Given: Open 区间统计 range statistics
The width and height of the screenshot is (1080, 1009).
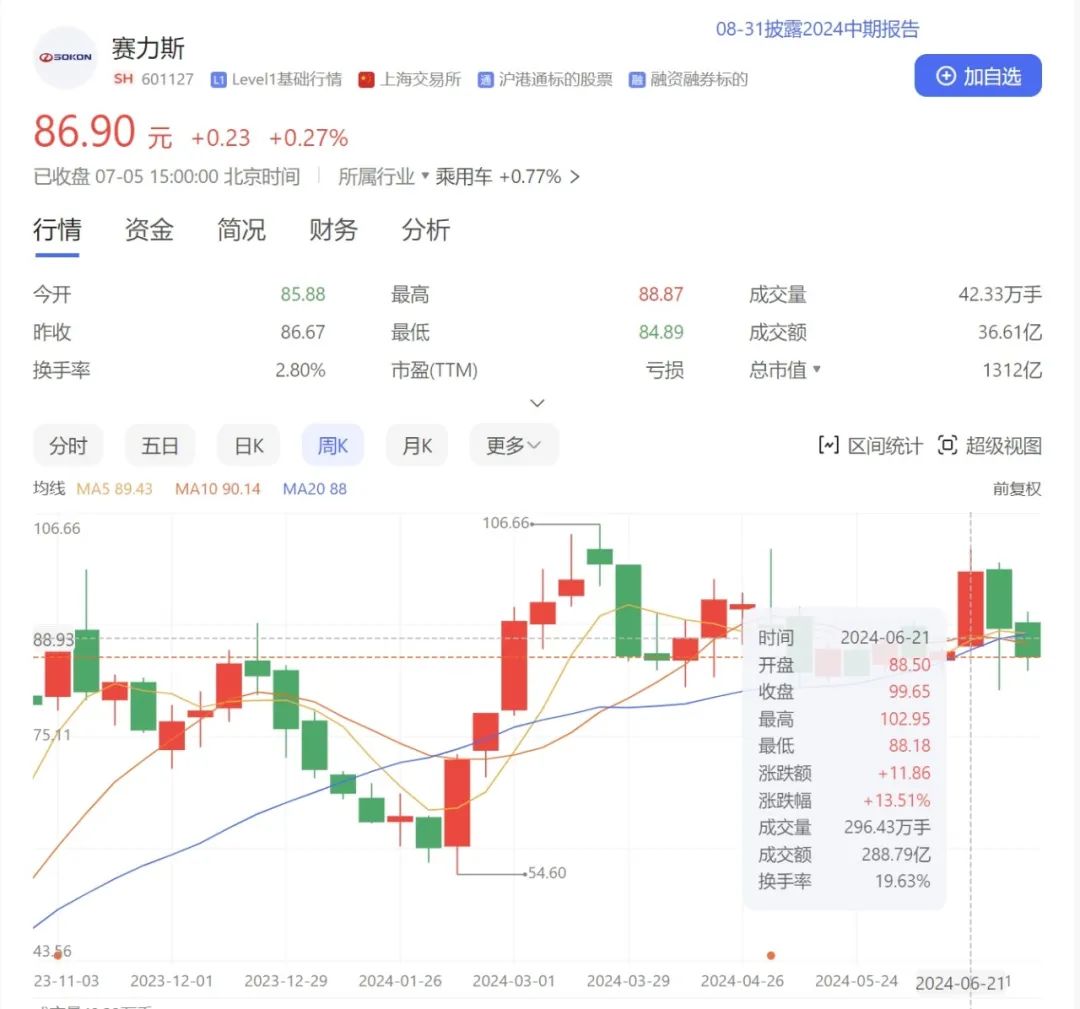Looking at the screenshot, I should [871, 446].
